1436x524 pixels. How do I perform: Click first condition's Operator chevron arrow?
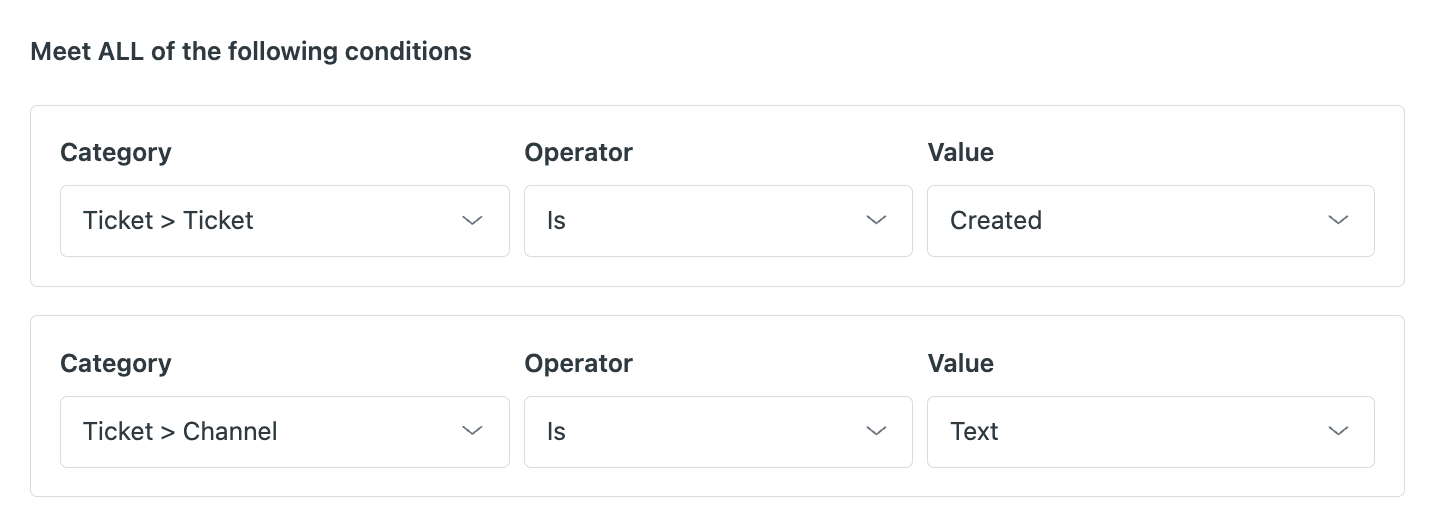pos(876,221)
